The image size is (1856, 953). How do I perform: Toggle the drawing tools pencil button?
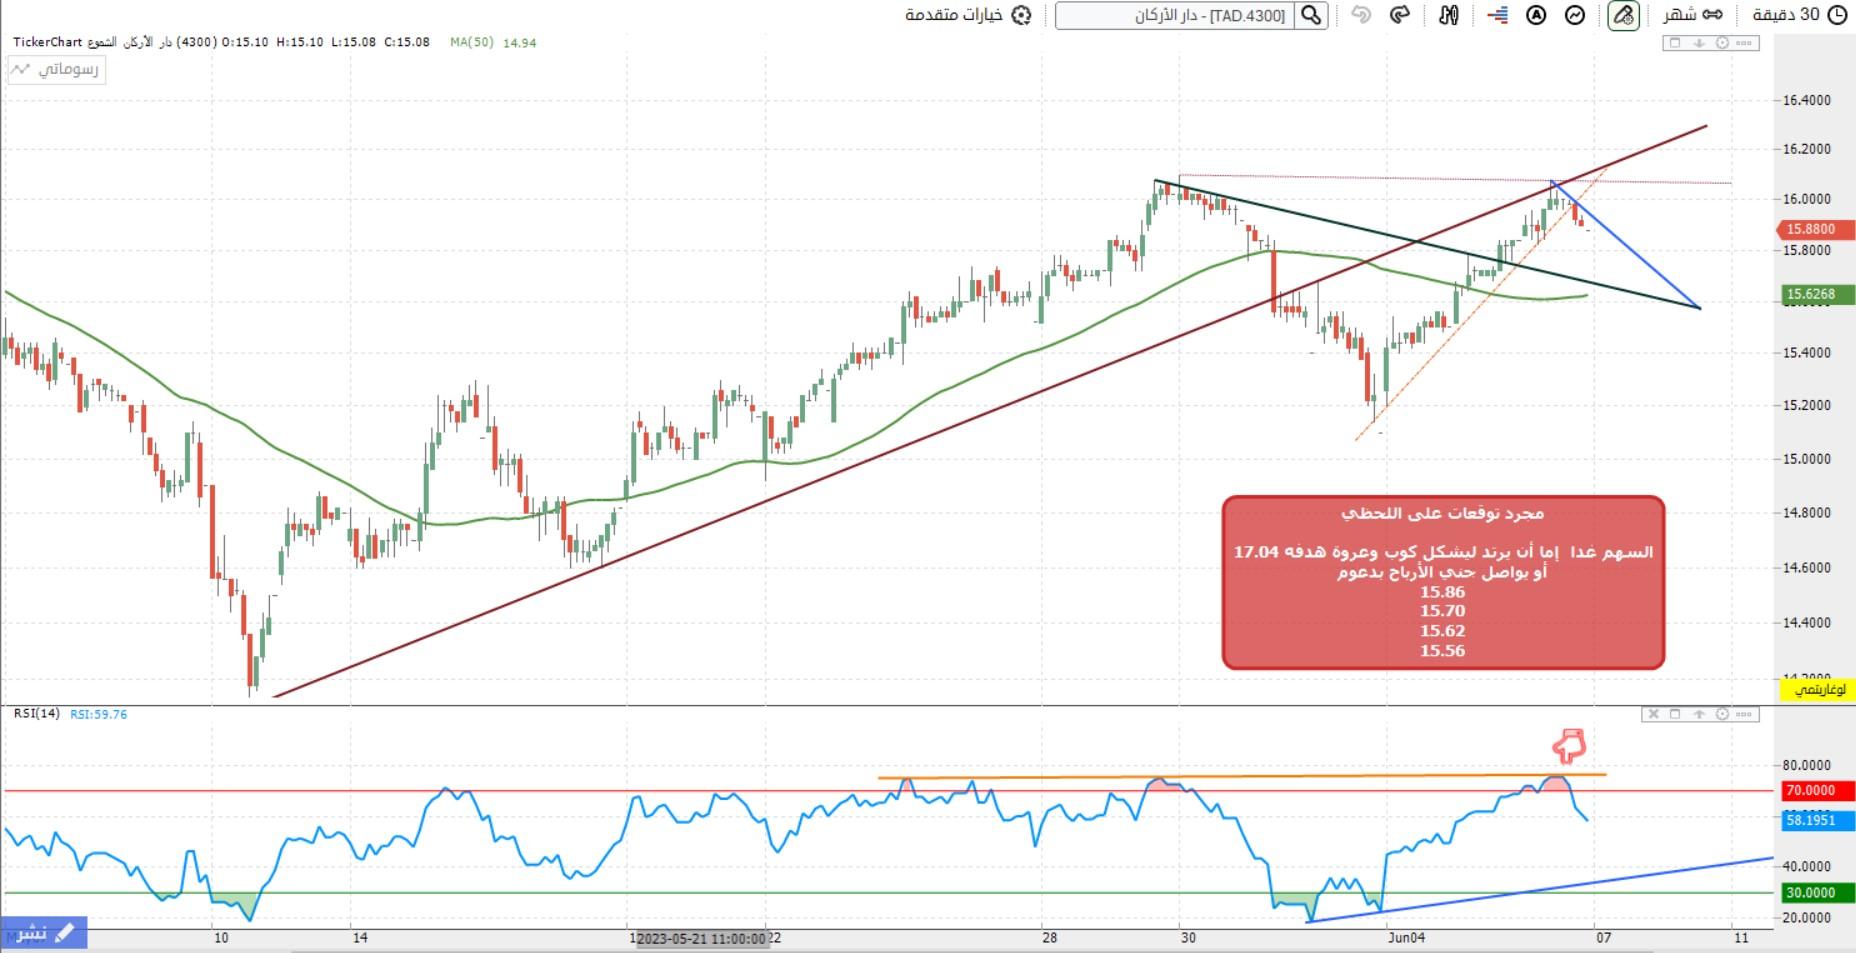1623,15
